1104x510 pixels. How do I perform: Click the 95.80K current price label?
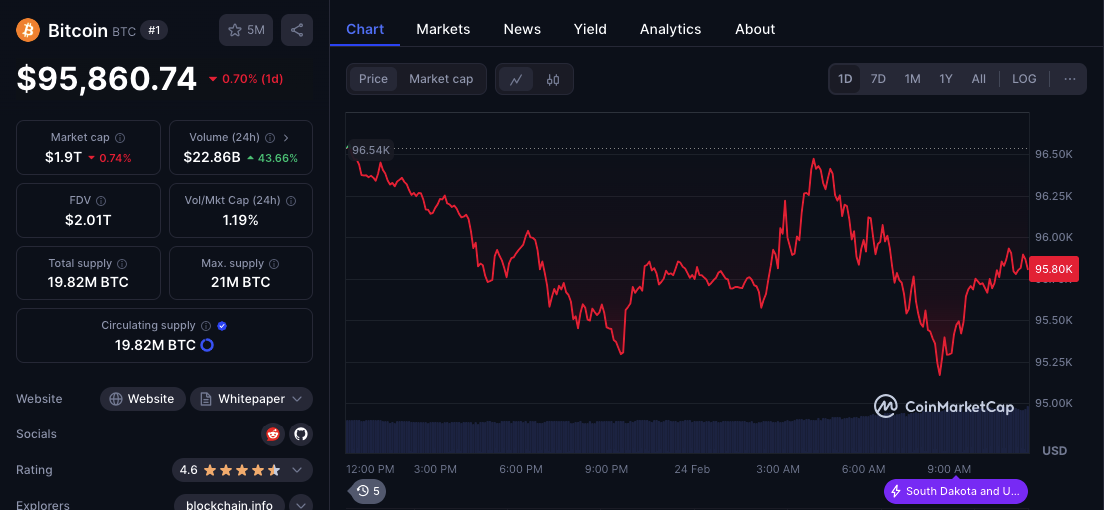(1053, 269)
